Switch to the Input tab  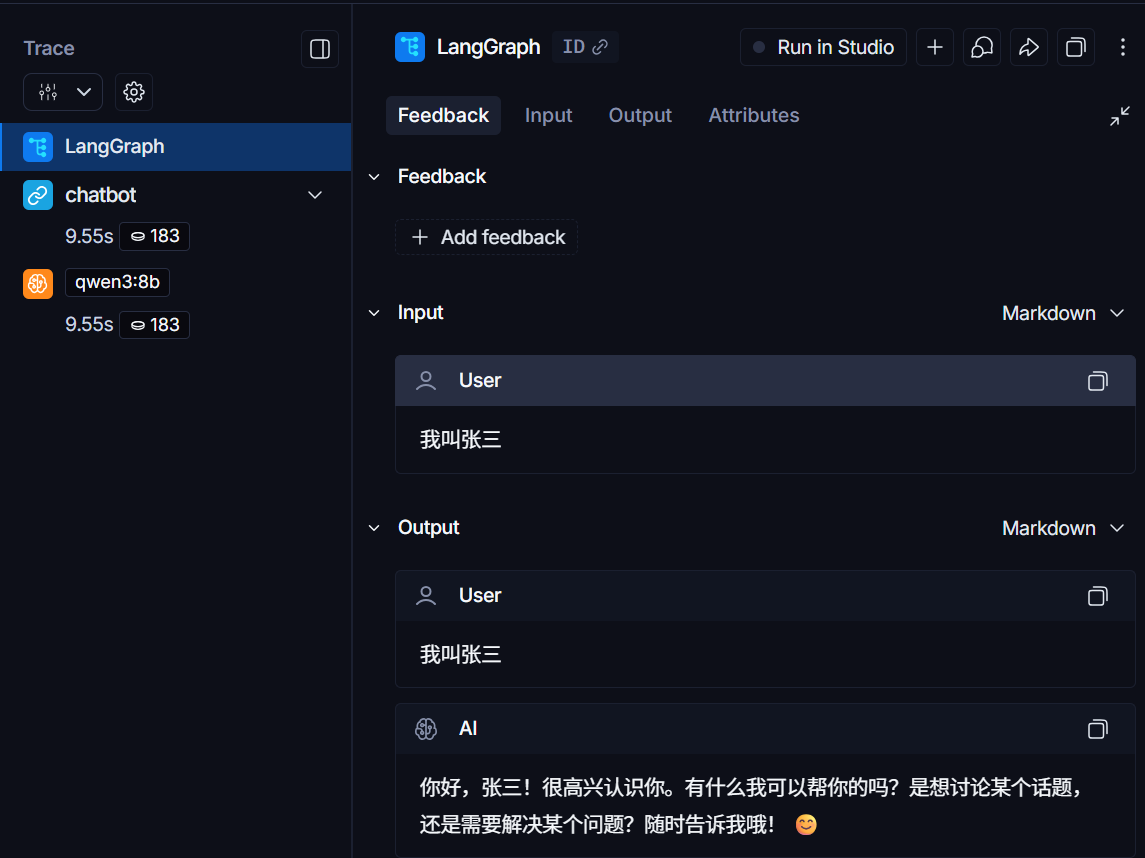[548, 115]
